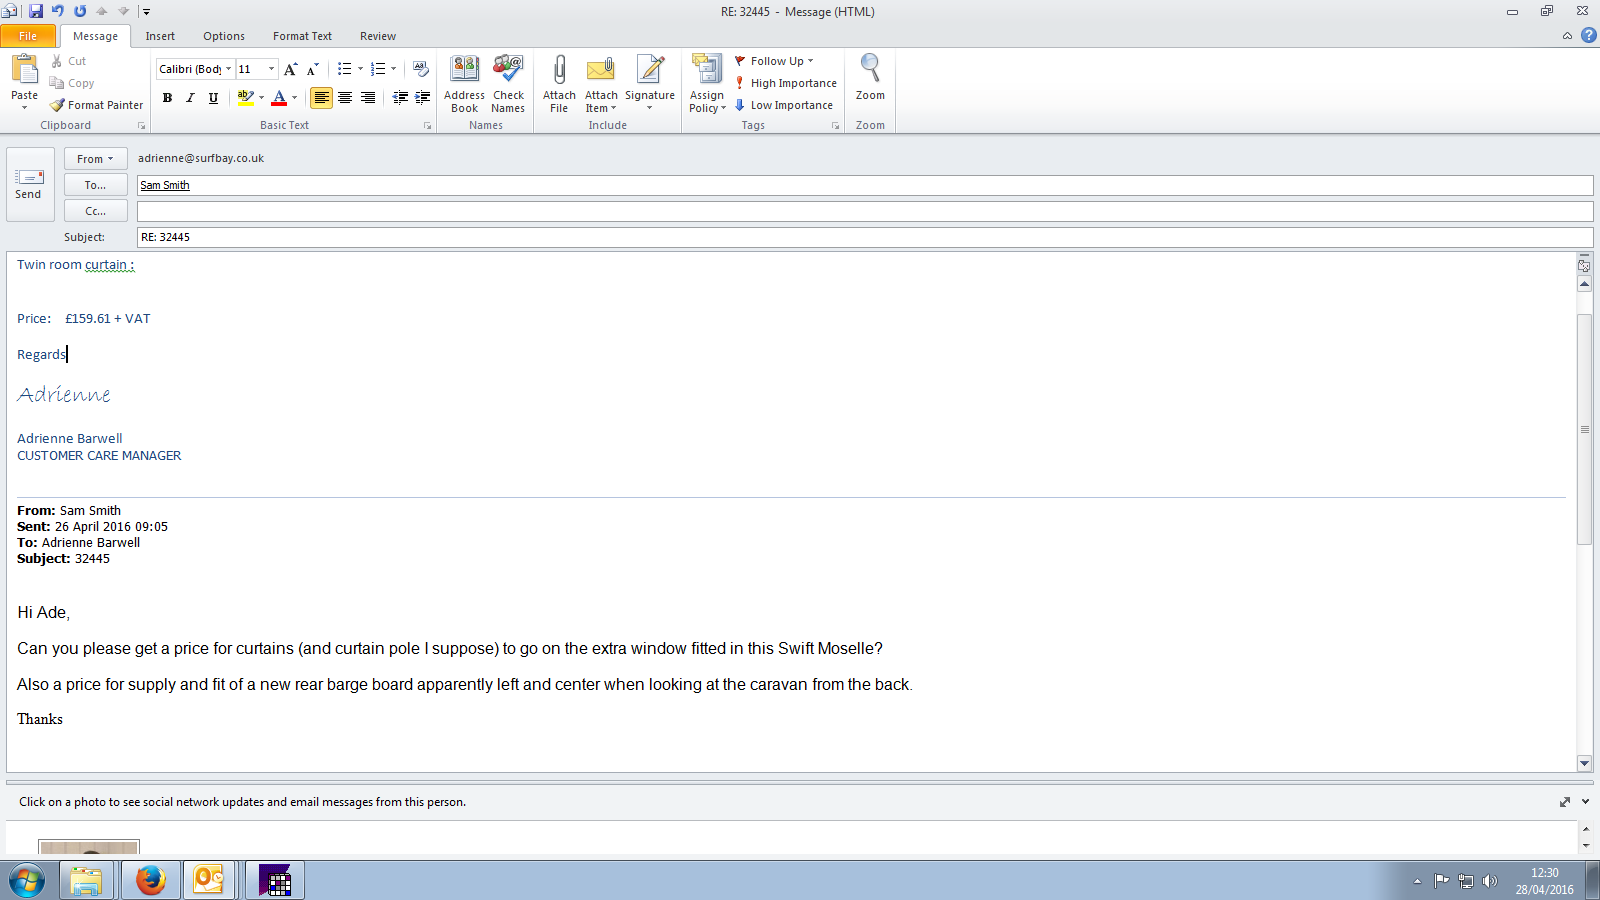Open the Assign Policy menu

click(x=707, y=84)
